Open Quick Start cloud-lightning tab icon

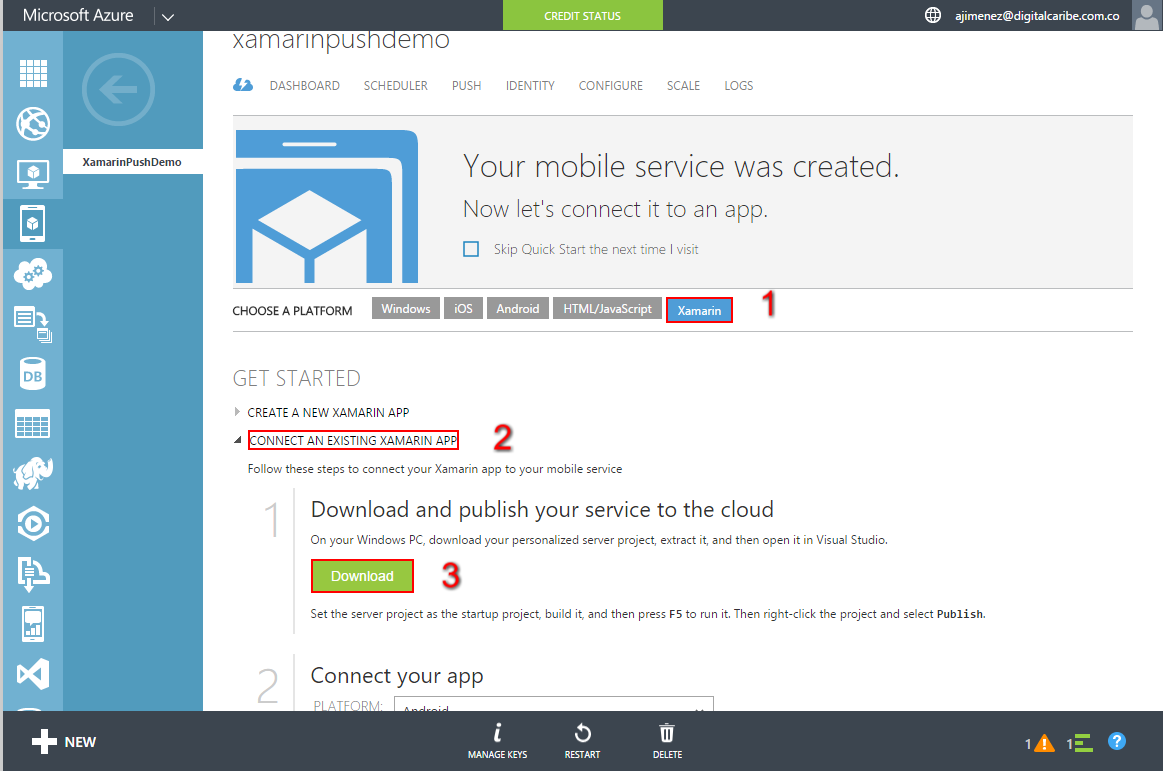pyautogui.click(x=243, y=85)
